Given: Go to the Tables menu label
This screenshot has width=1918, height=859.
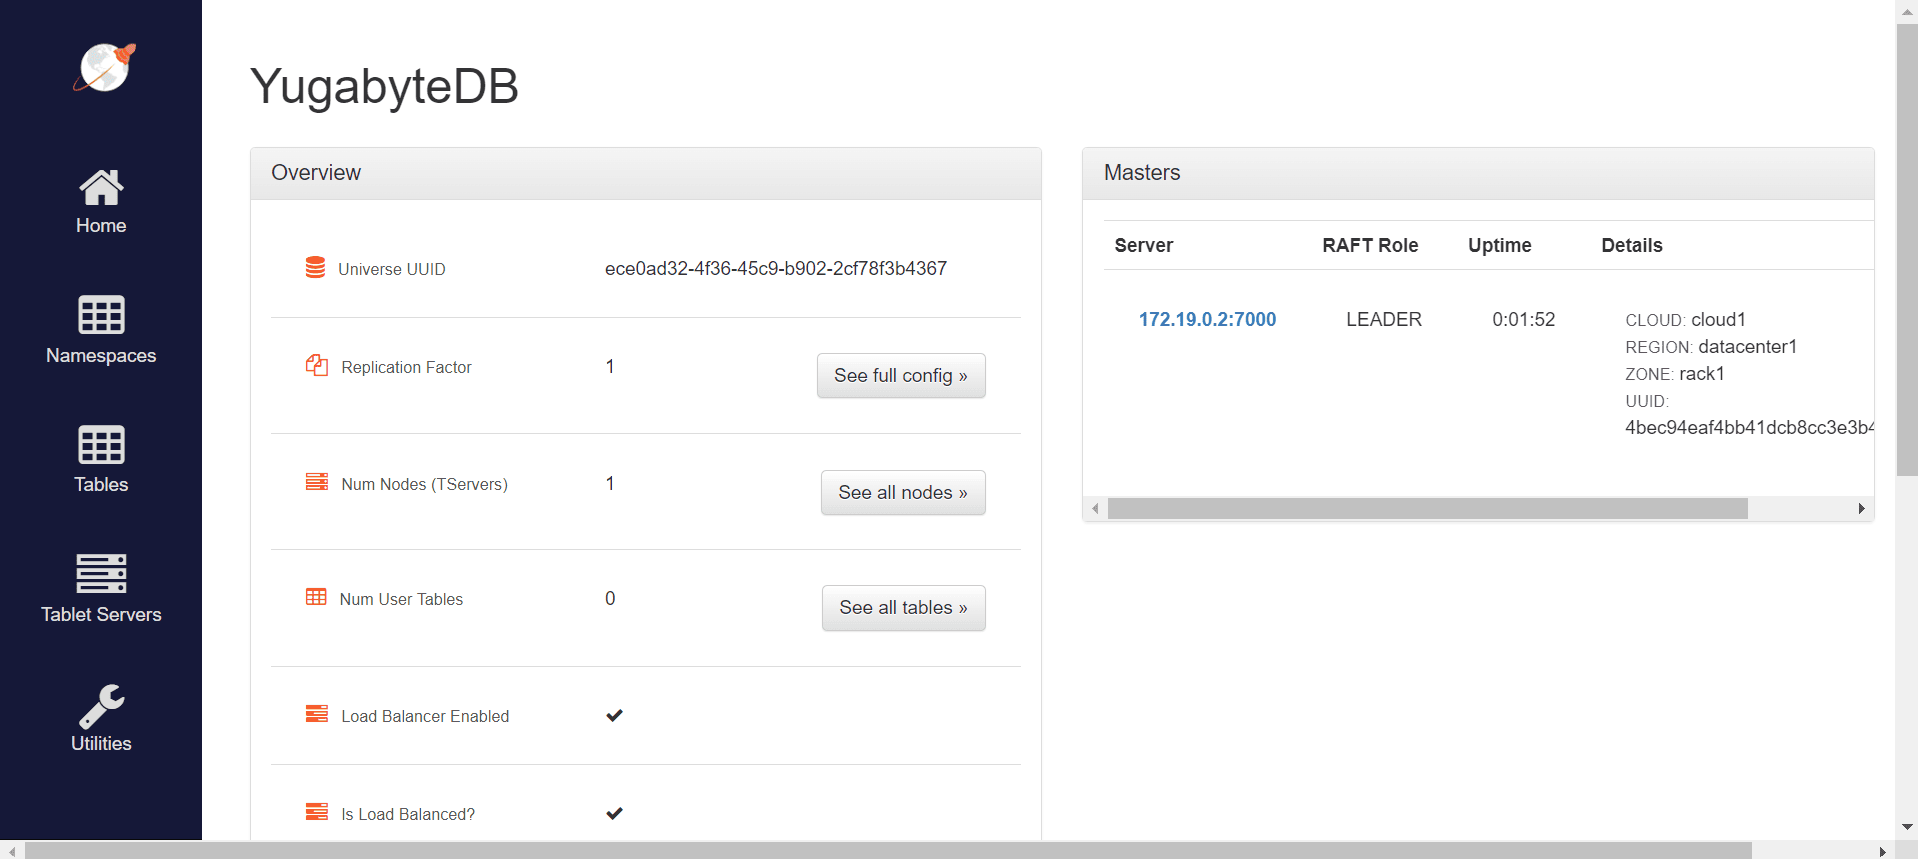Looking at the screenshot, I should tap(101, 484).
